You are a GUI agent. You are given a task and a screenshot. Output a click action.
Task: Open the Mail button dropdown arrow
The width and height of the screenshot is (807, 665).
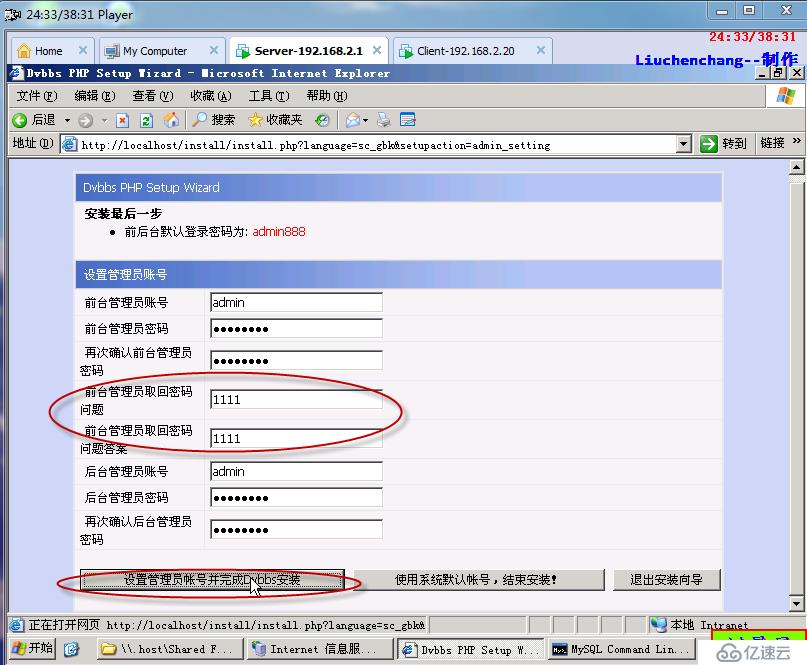coord(365,120)
